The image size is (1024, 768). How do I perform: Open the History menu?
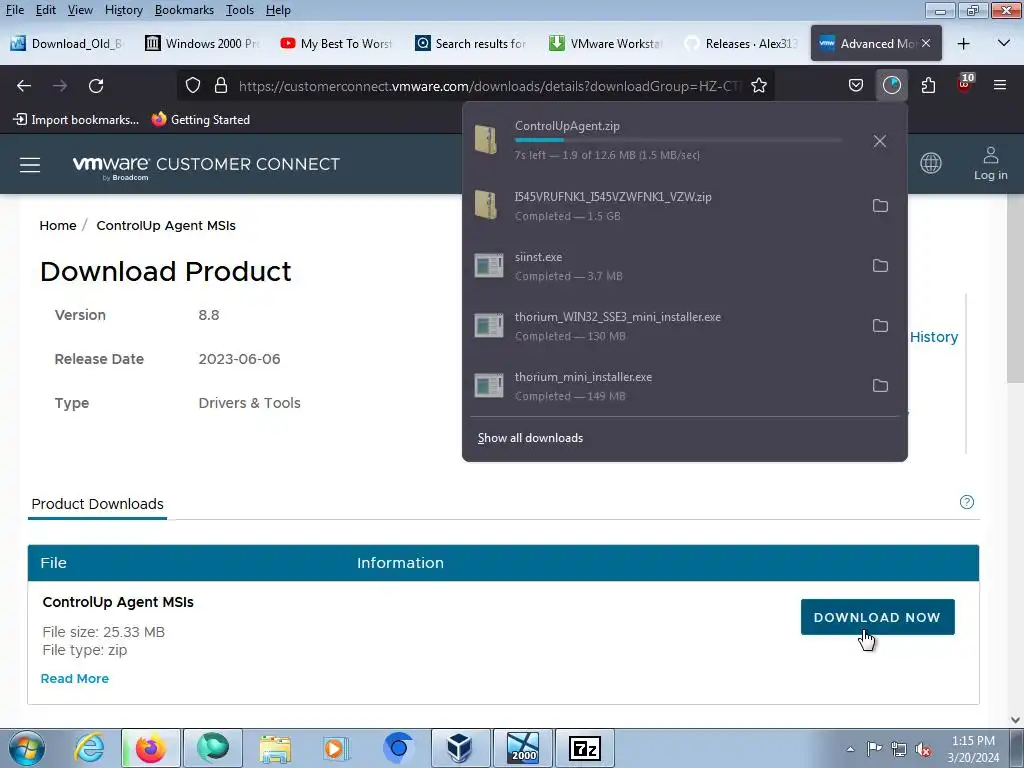coord(124,10)
